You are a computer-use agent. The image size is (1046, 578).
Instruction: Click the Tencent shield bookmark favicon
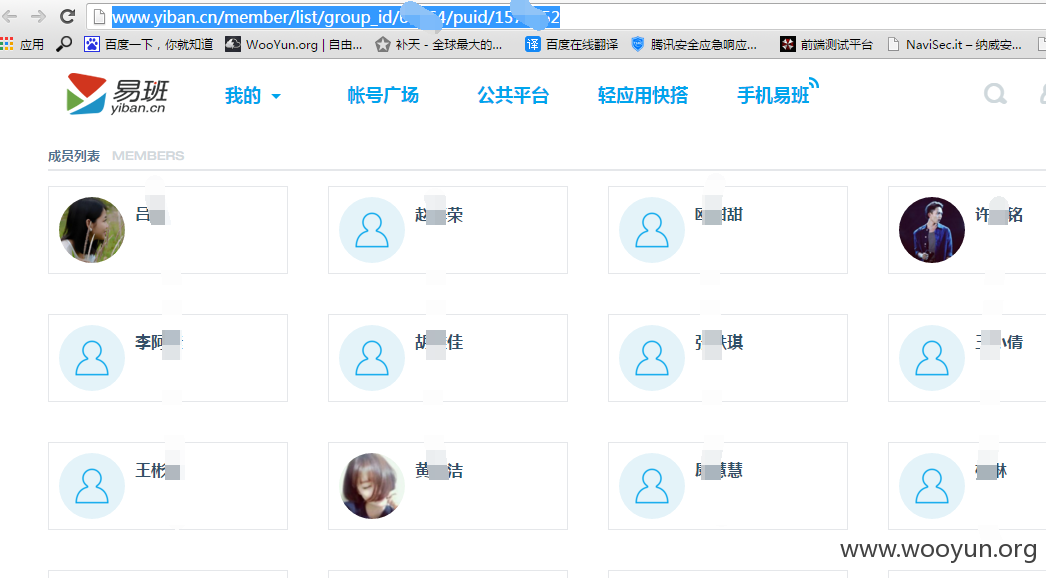click(x=638, y=45)
